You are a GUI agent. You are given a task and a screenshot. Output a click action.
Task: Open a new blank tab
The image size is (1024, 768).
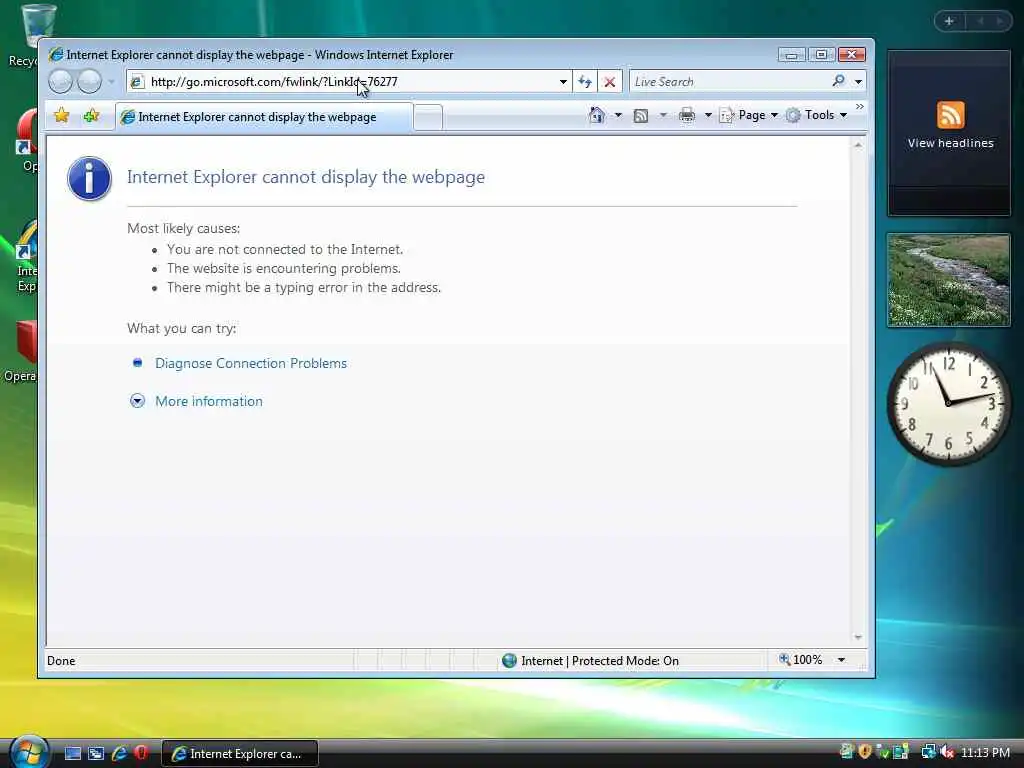[x=428, y=118]
